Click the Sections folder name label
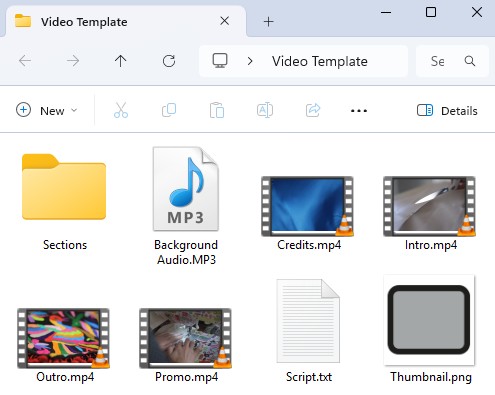Viewport: 495px width, 395px height. click(x=65, y=245)
